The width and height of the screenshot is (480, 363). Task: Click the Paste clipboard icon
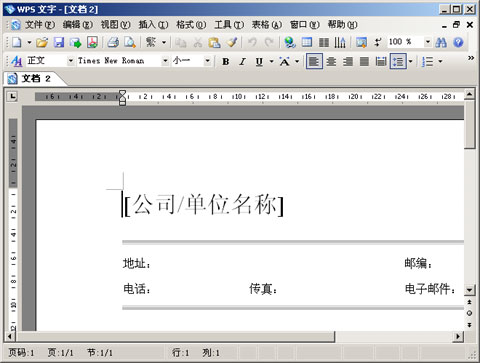214,42
